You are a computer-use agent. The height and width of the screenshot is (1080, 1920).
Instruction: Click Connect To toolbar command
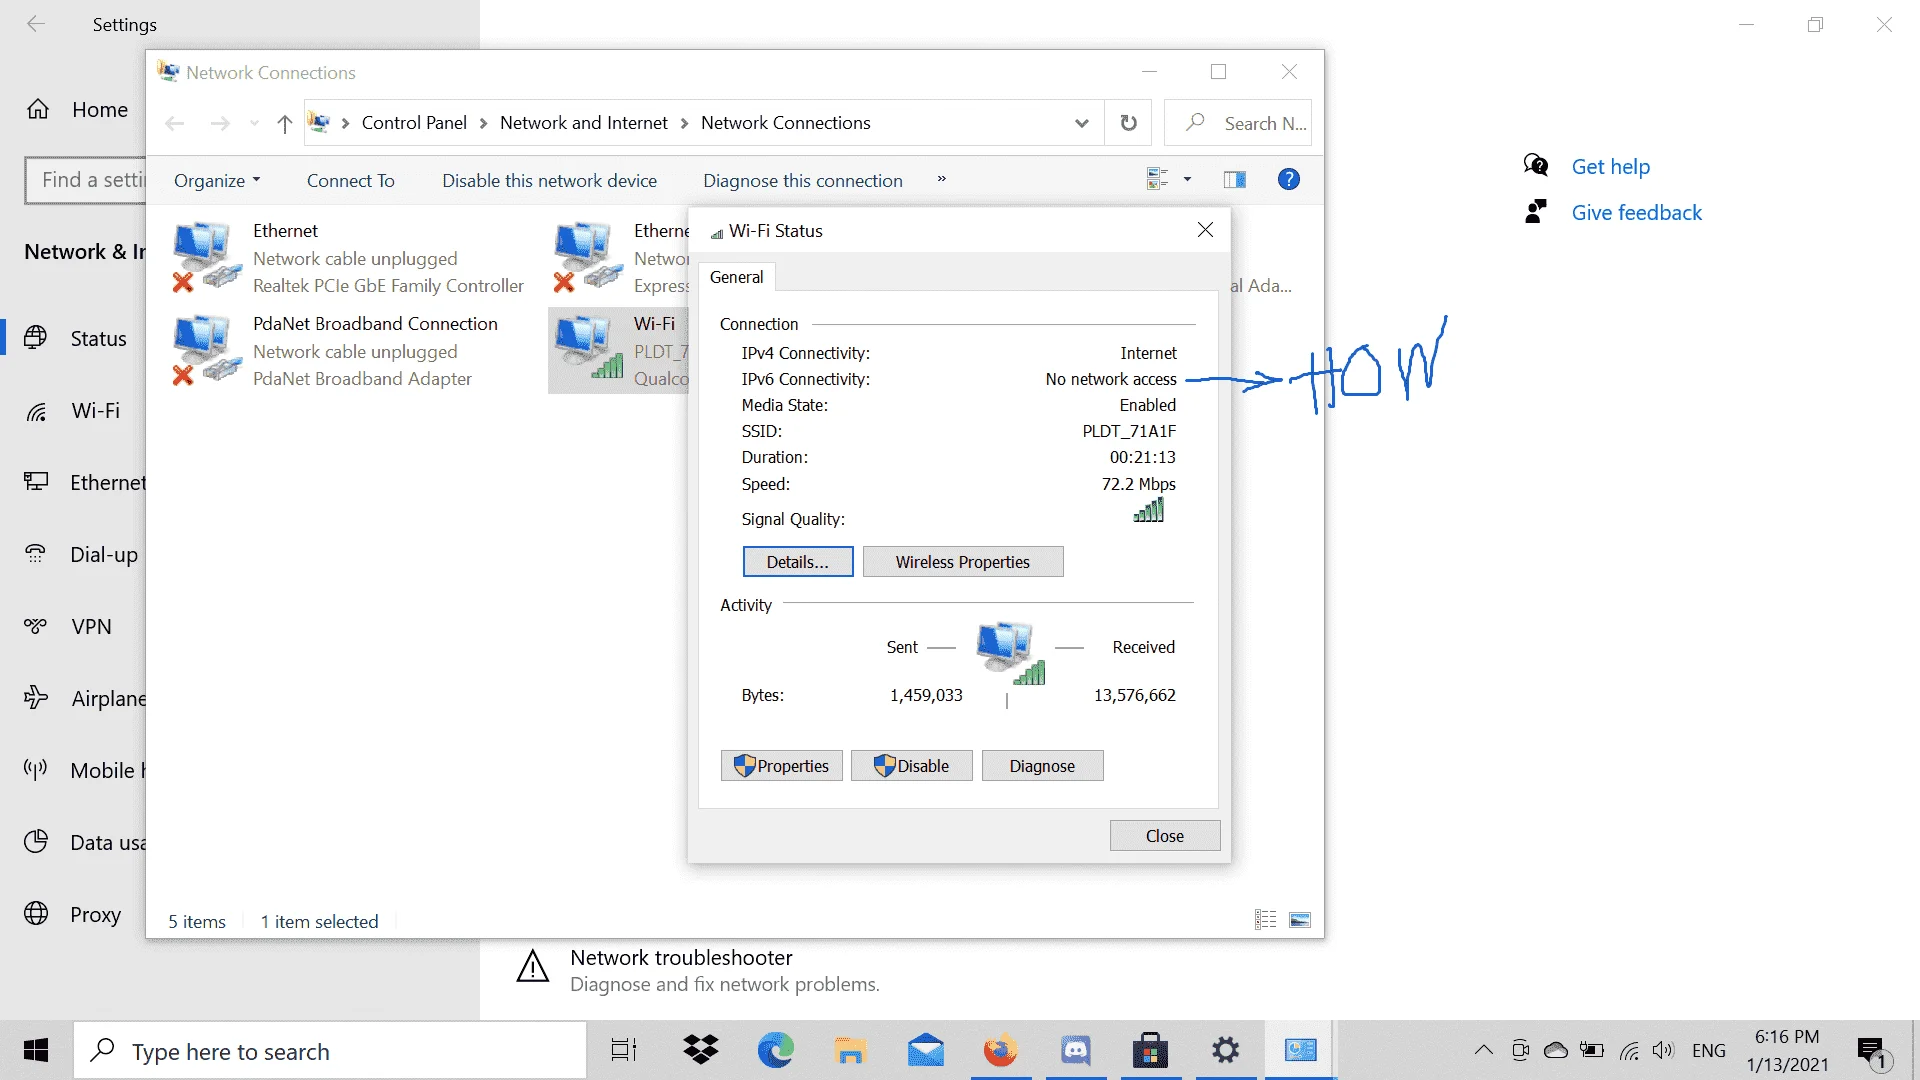point(351,180)
